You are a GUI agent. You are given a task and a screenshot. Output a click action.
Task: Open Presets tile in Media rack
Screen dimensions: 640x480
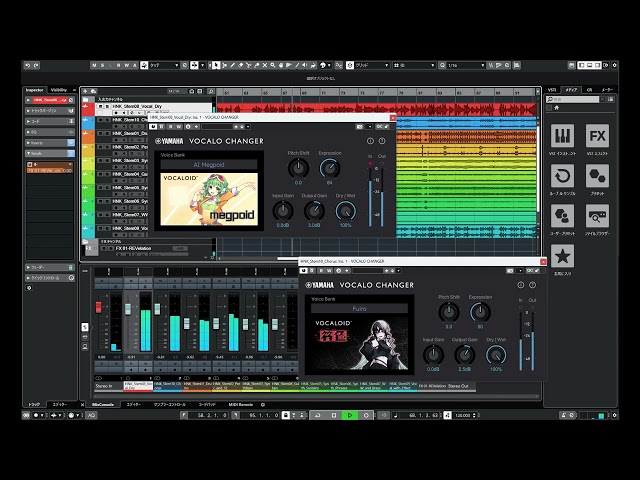click(597, 176)
